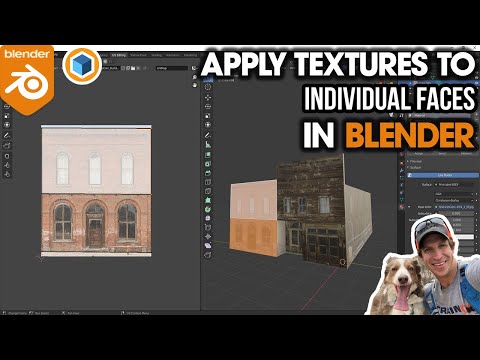The image size is (480, 360).
Task: Expand the Base Color texture settings arrow
Action: (x=410, y=207)
